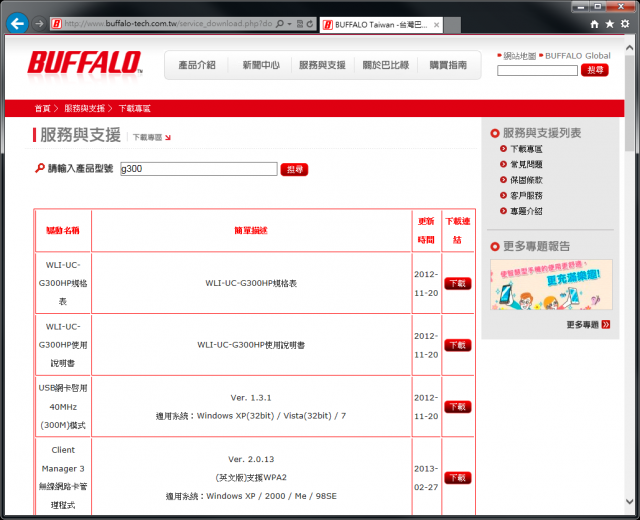Viewport: 640px width, 520px height.
Task: Click the 驅動名稱 column header
Action: [63, 231]
